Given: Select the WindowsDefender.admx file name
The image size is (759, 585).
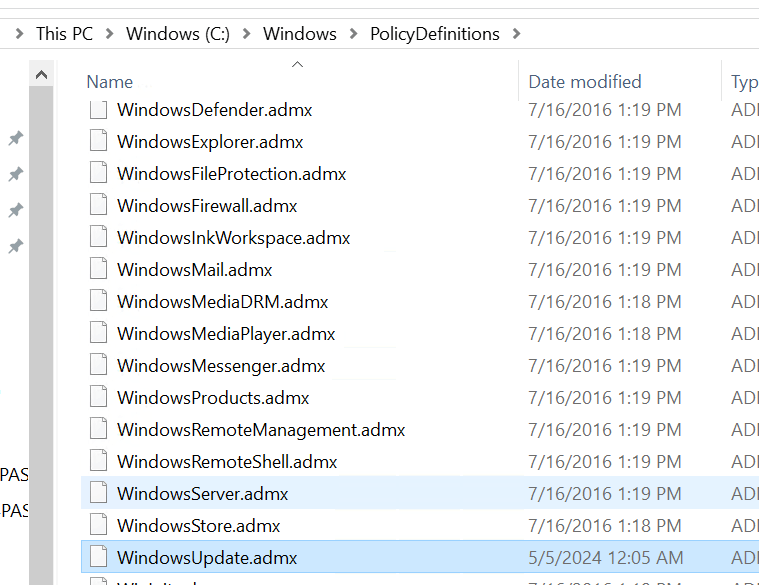Looking at the screenshot, I should [x=214, y=110].
